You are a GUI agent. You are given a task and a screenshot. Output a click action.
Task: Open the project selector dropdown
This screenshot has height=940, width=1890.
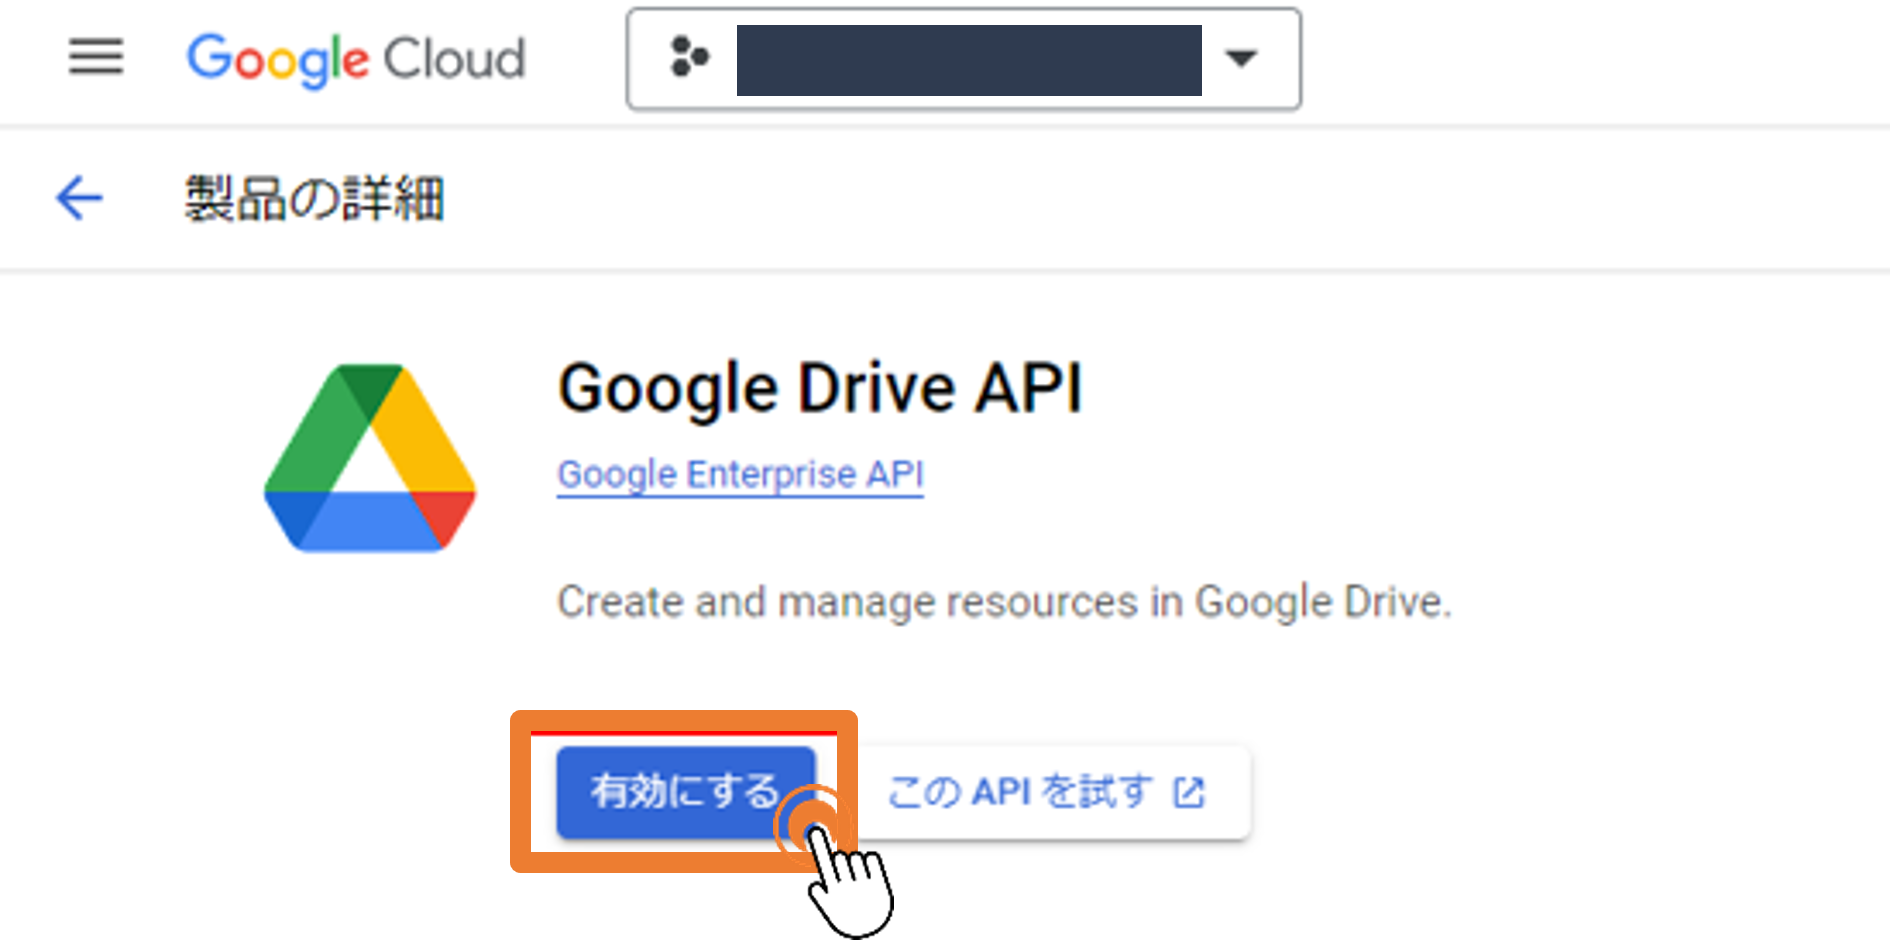click(x=963, y=59)
